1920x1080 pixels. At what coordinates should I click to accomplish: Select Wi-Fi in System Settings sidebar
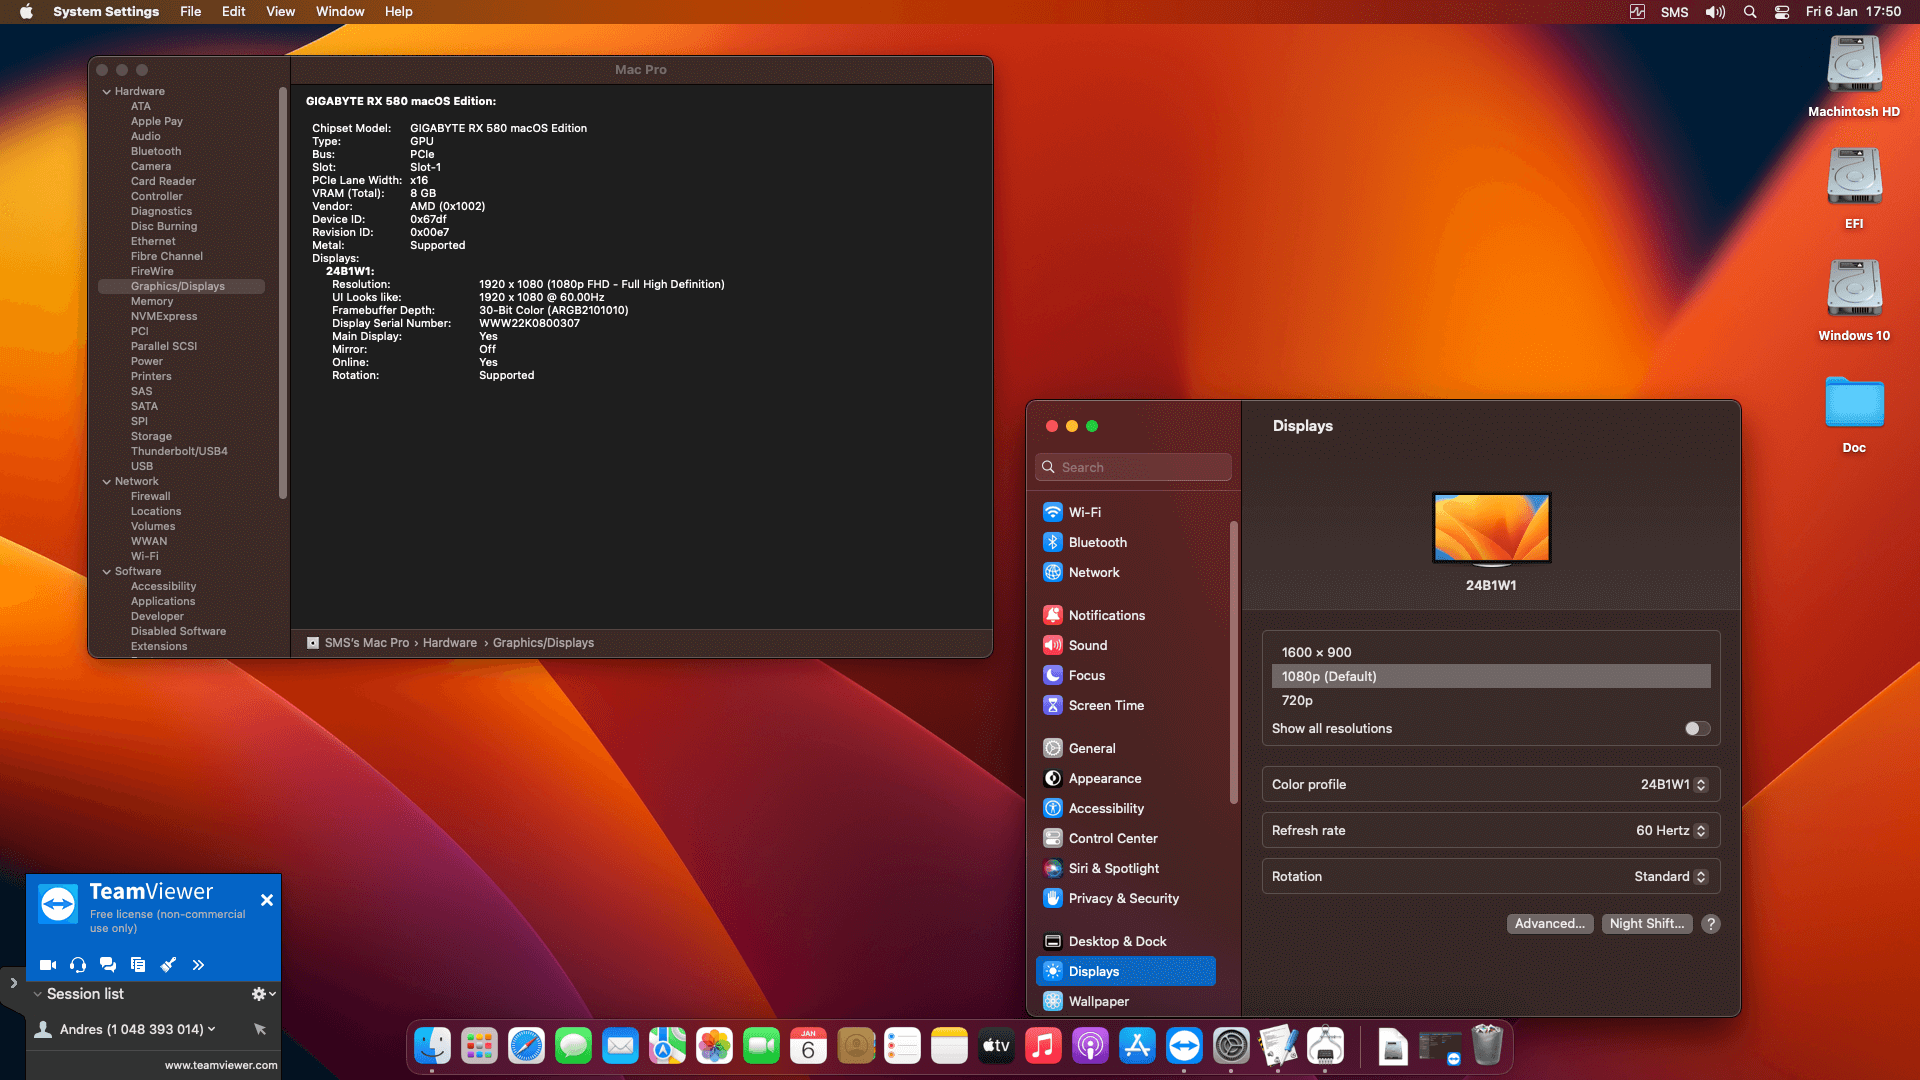[x=1084, y=511]
